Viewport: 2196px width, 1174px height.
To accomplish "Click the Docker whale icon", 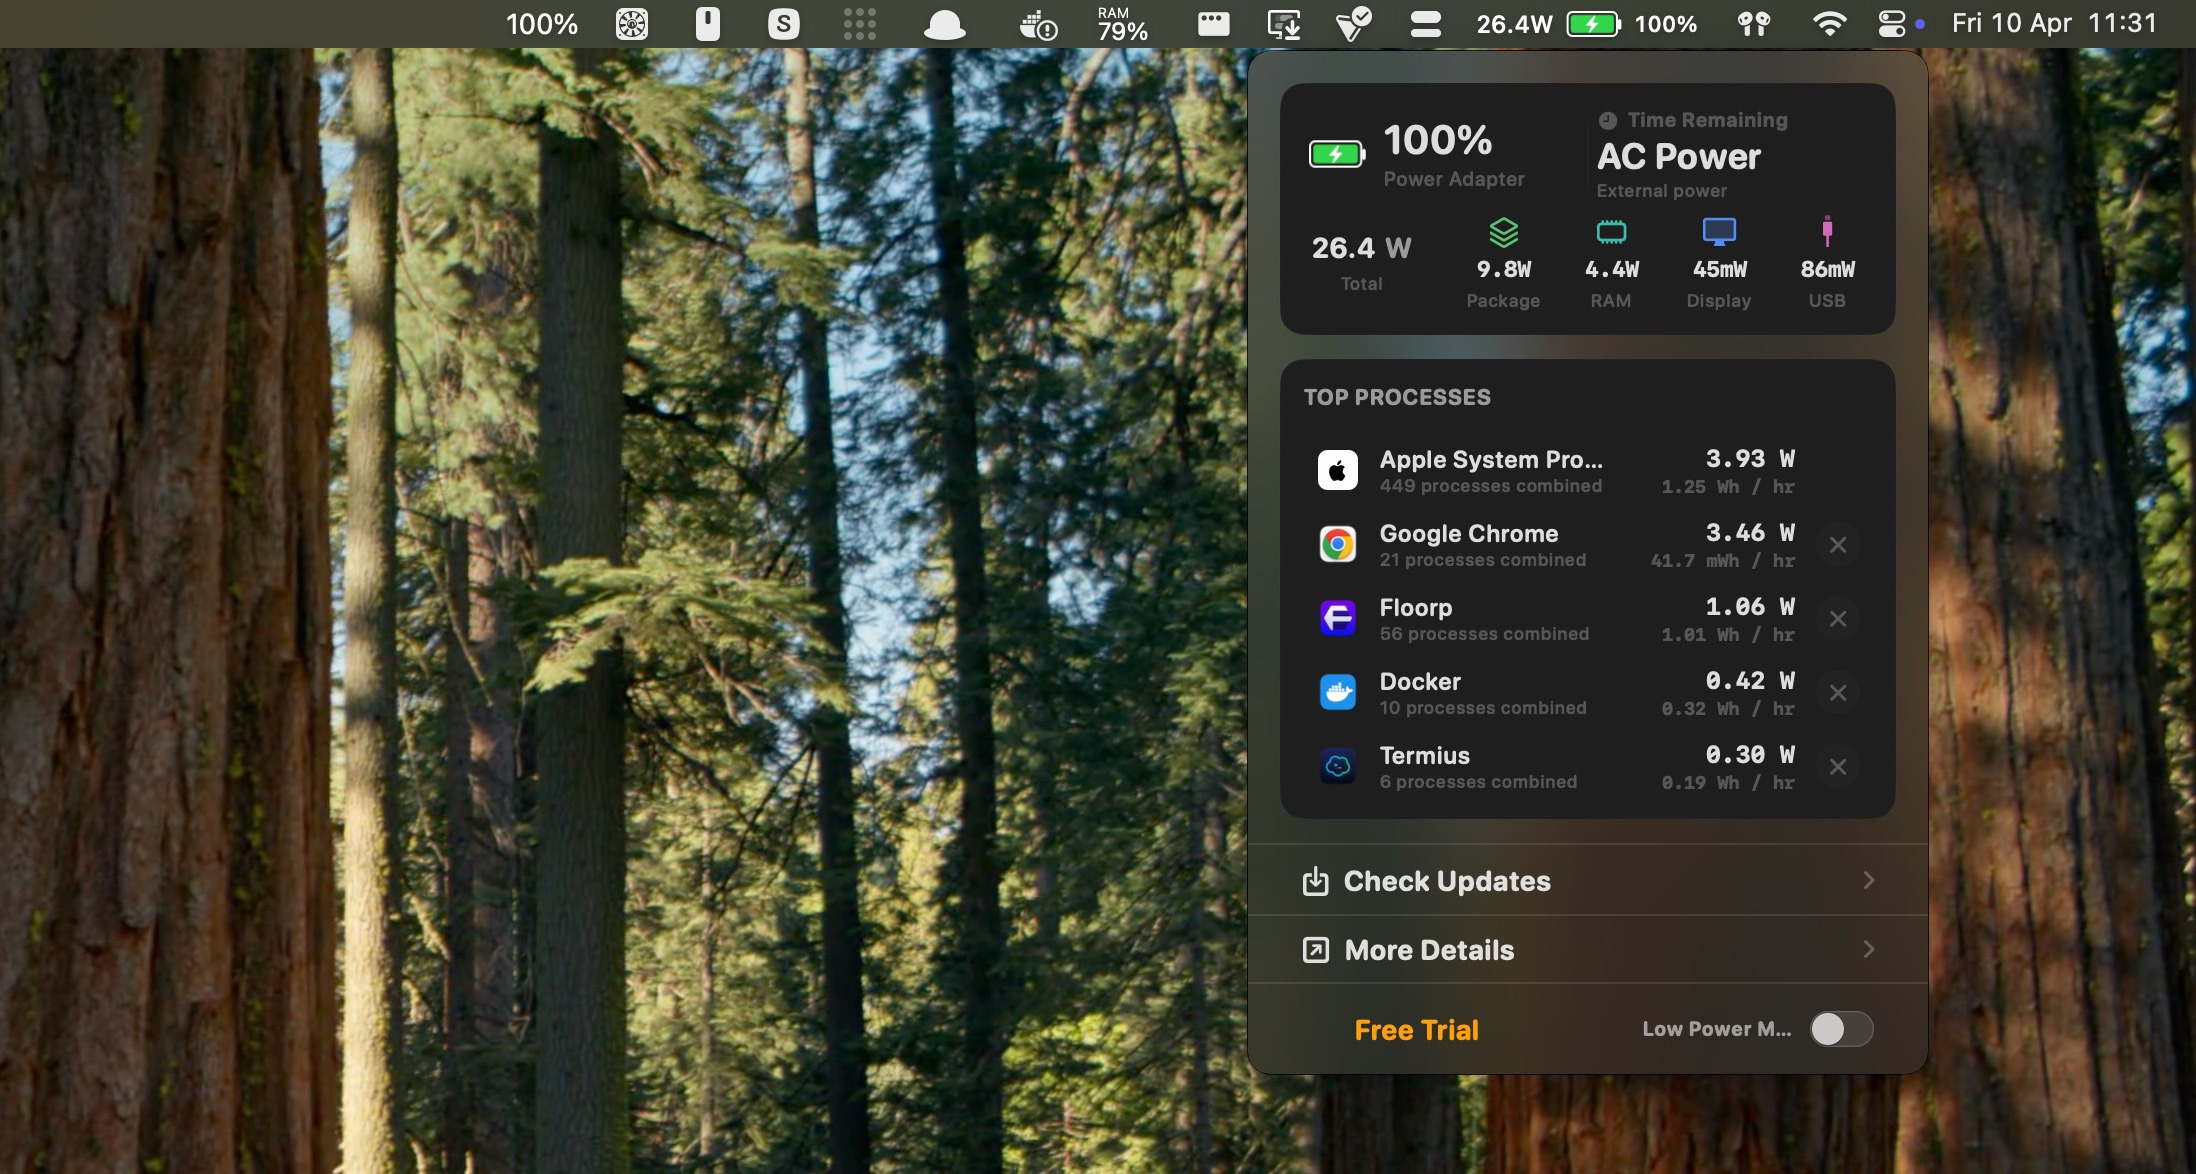I will 1337,693.
